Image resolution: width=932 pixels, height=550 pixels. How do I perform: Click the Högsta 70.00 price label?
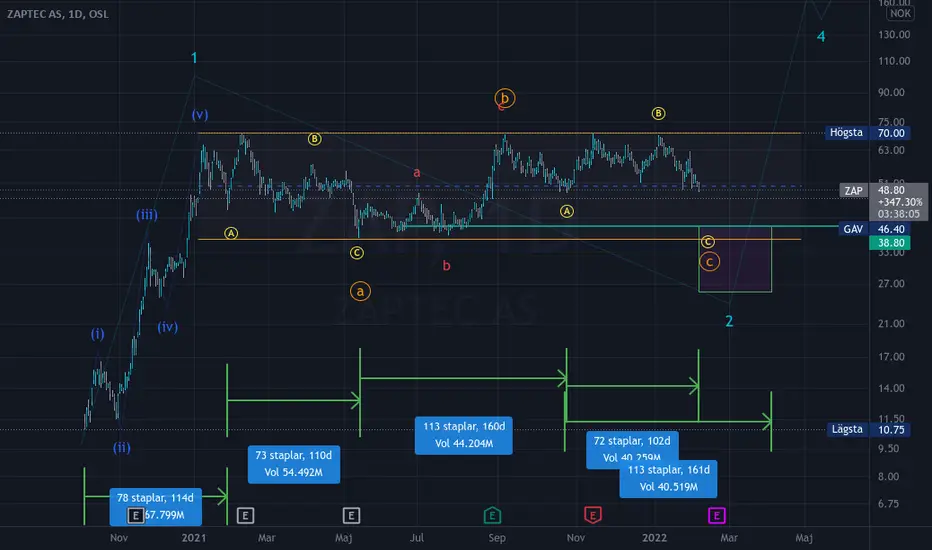coord(867,133)
